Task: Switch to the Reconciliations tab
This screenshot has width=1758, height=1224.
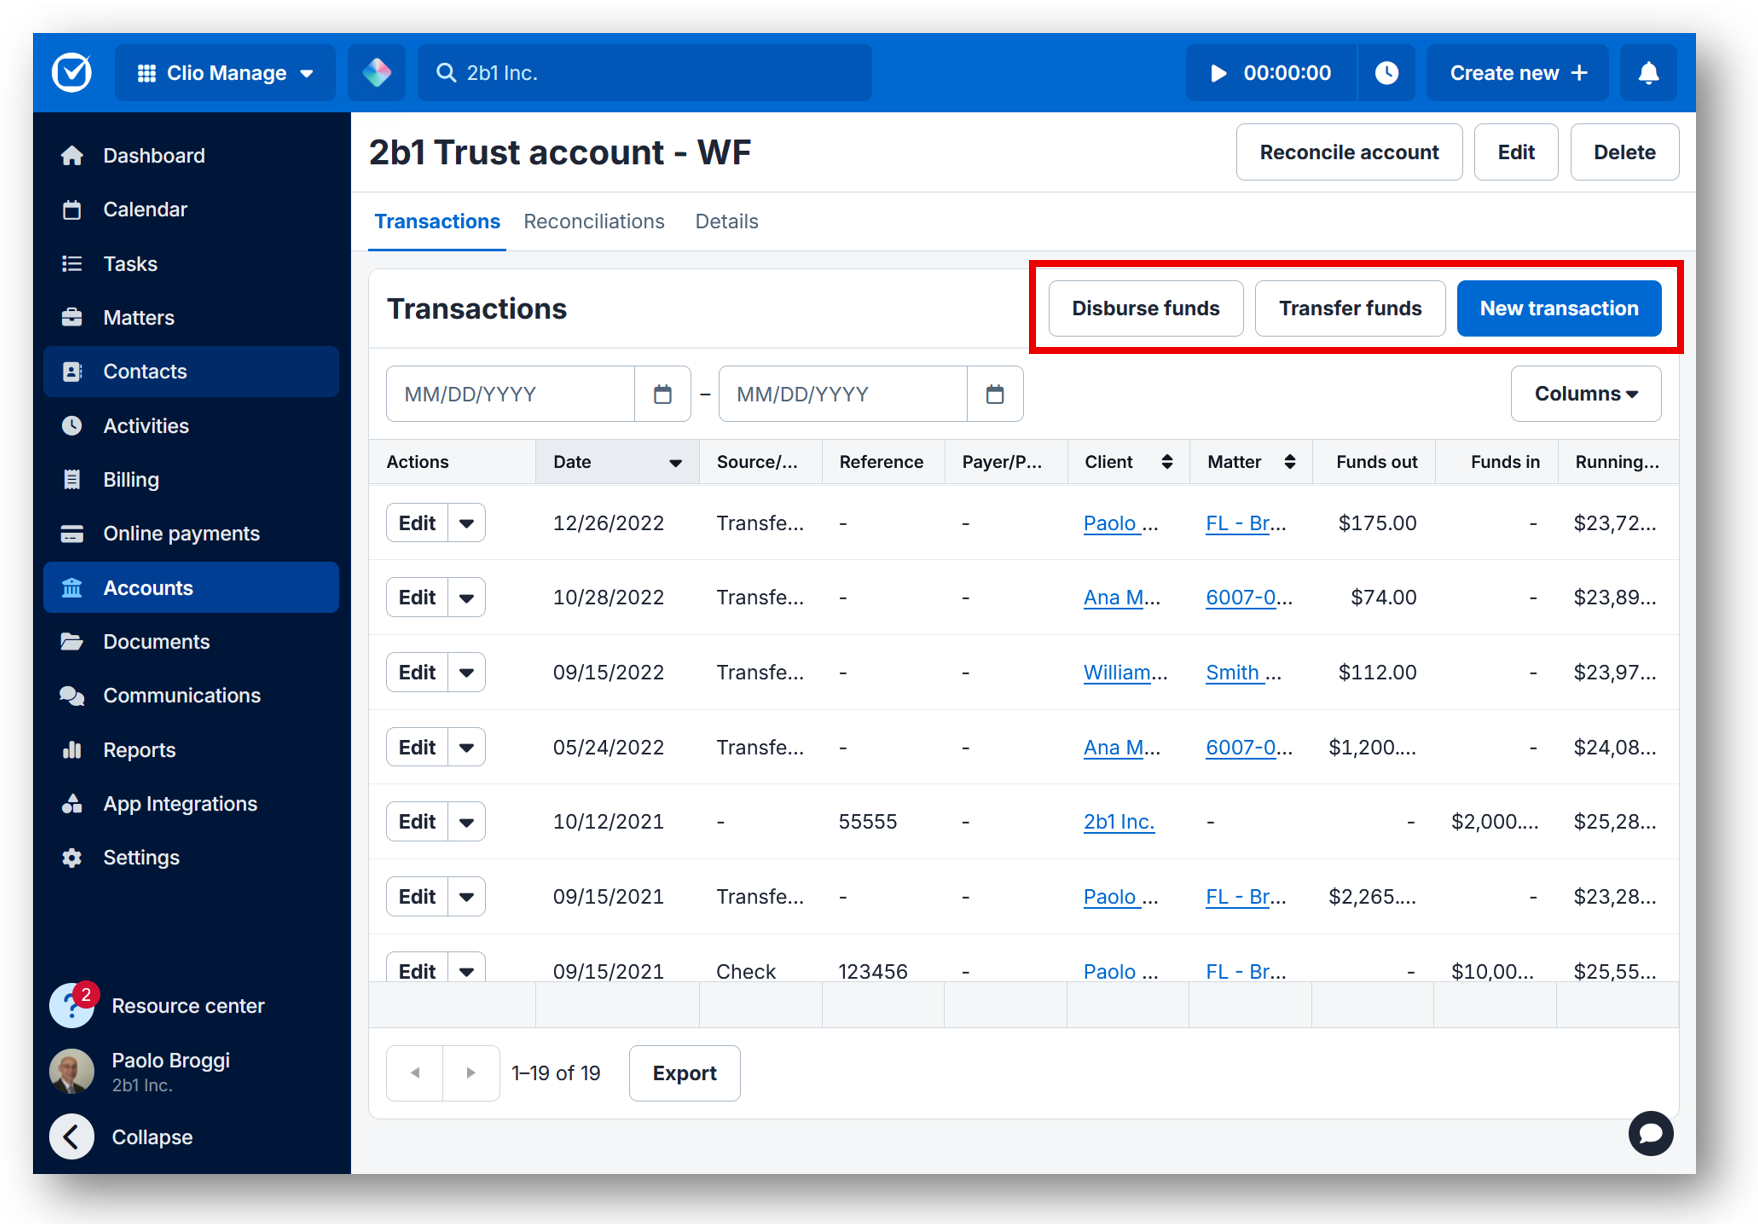Action: coord(593,221)
